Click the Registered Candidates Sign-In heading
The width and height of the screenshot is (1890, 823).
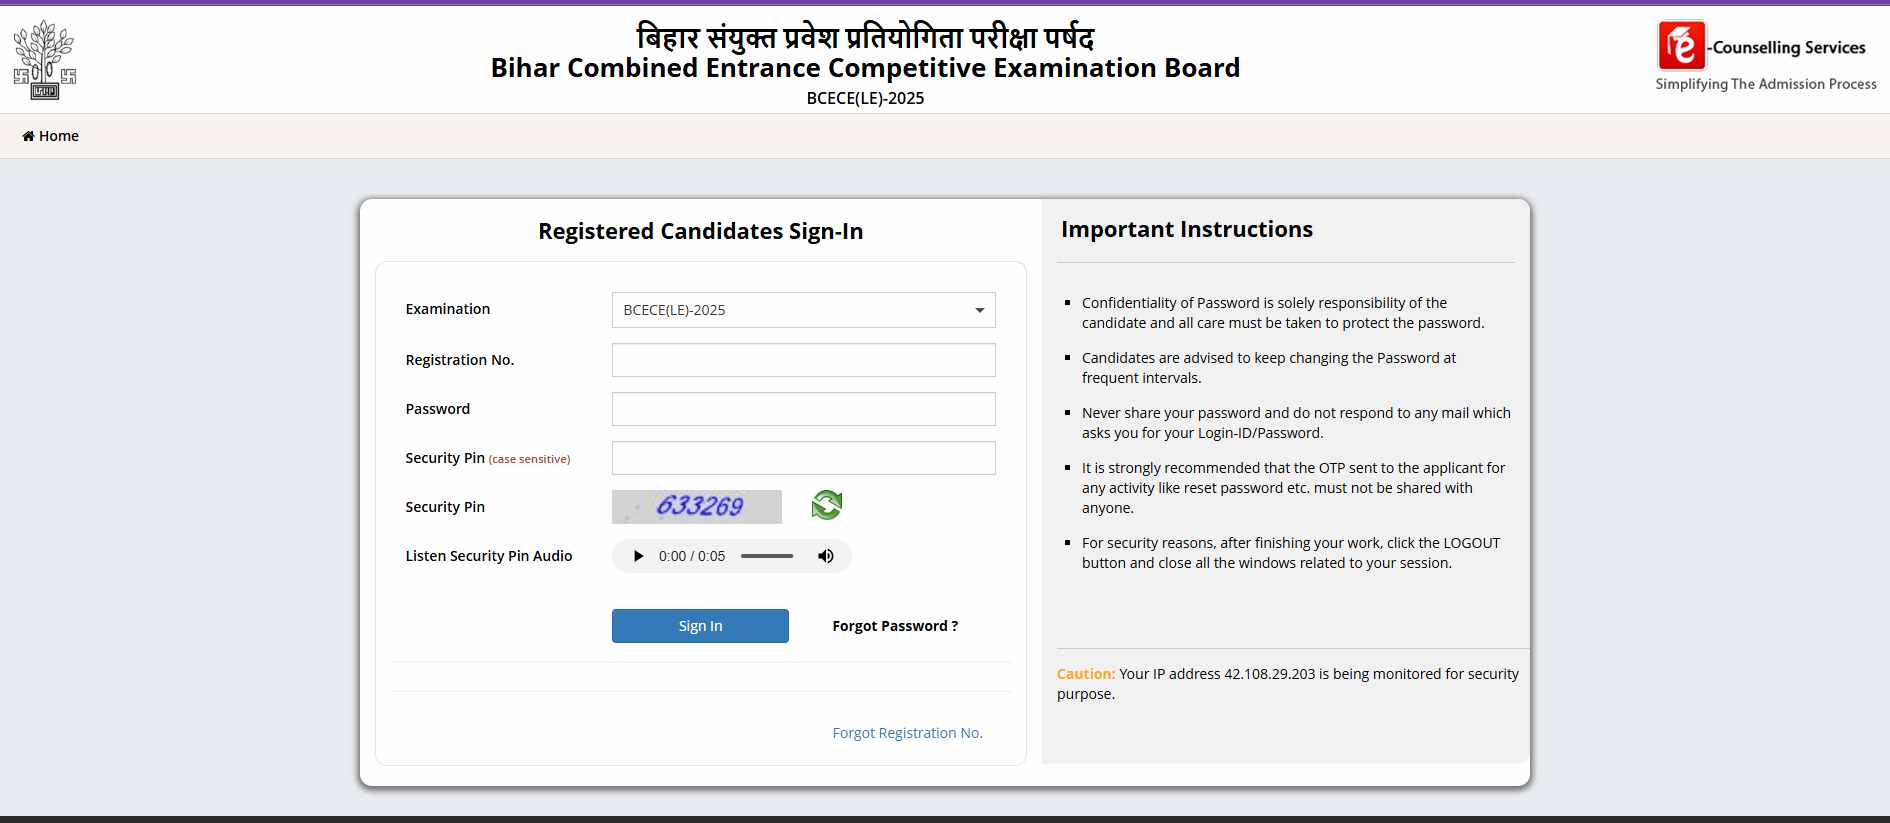click(700, 231)
